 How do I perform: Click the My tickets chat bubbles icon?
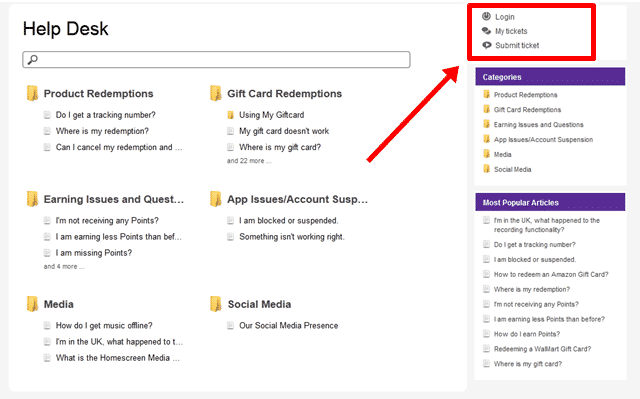(486, 31)
